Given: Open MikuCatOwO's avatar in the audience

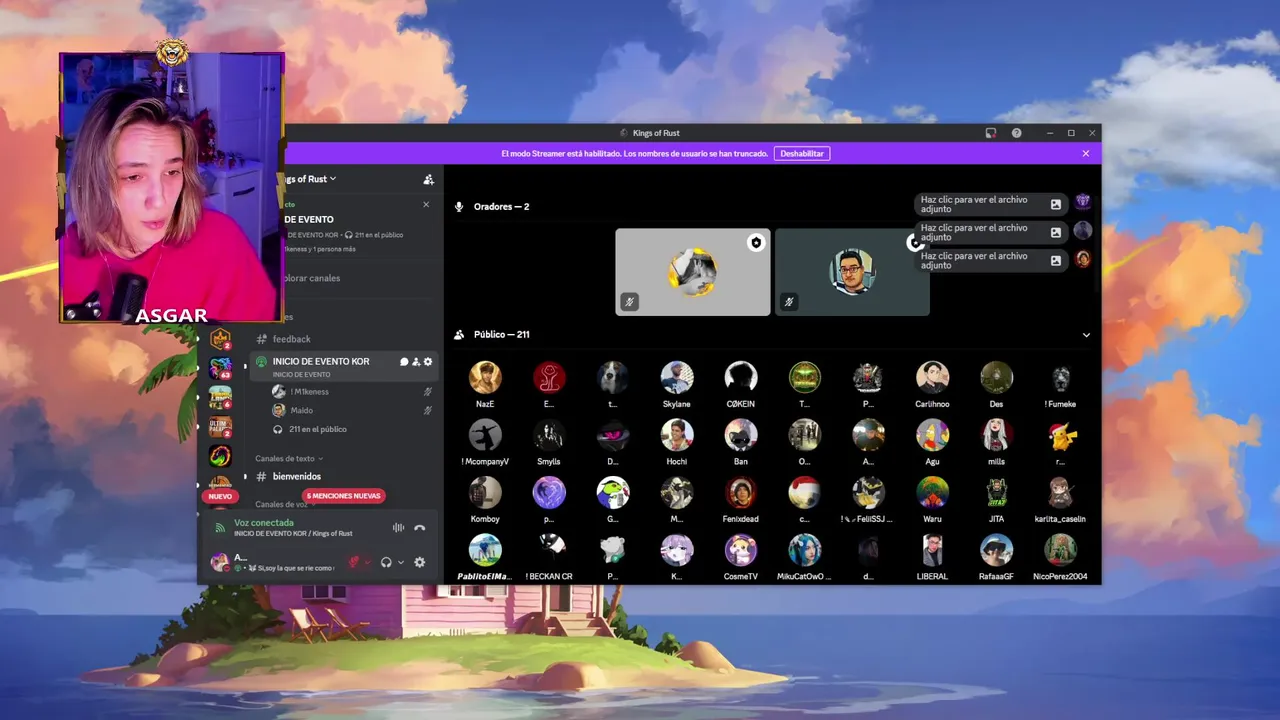Looking at the screenshot, I should click(805, 550).
